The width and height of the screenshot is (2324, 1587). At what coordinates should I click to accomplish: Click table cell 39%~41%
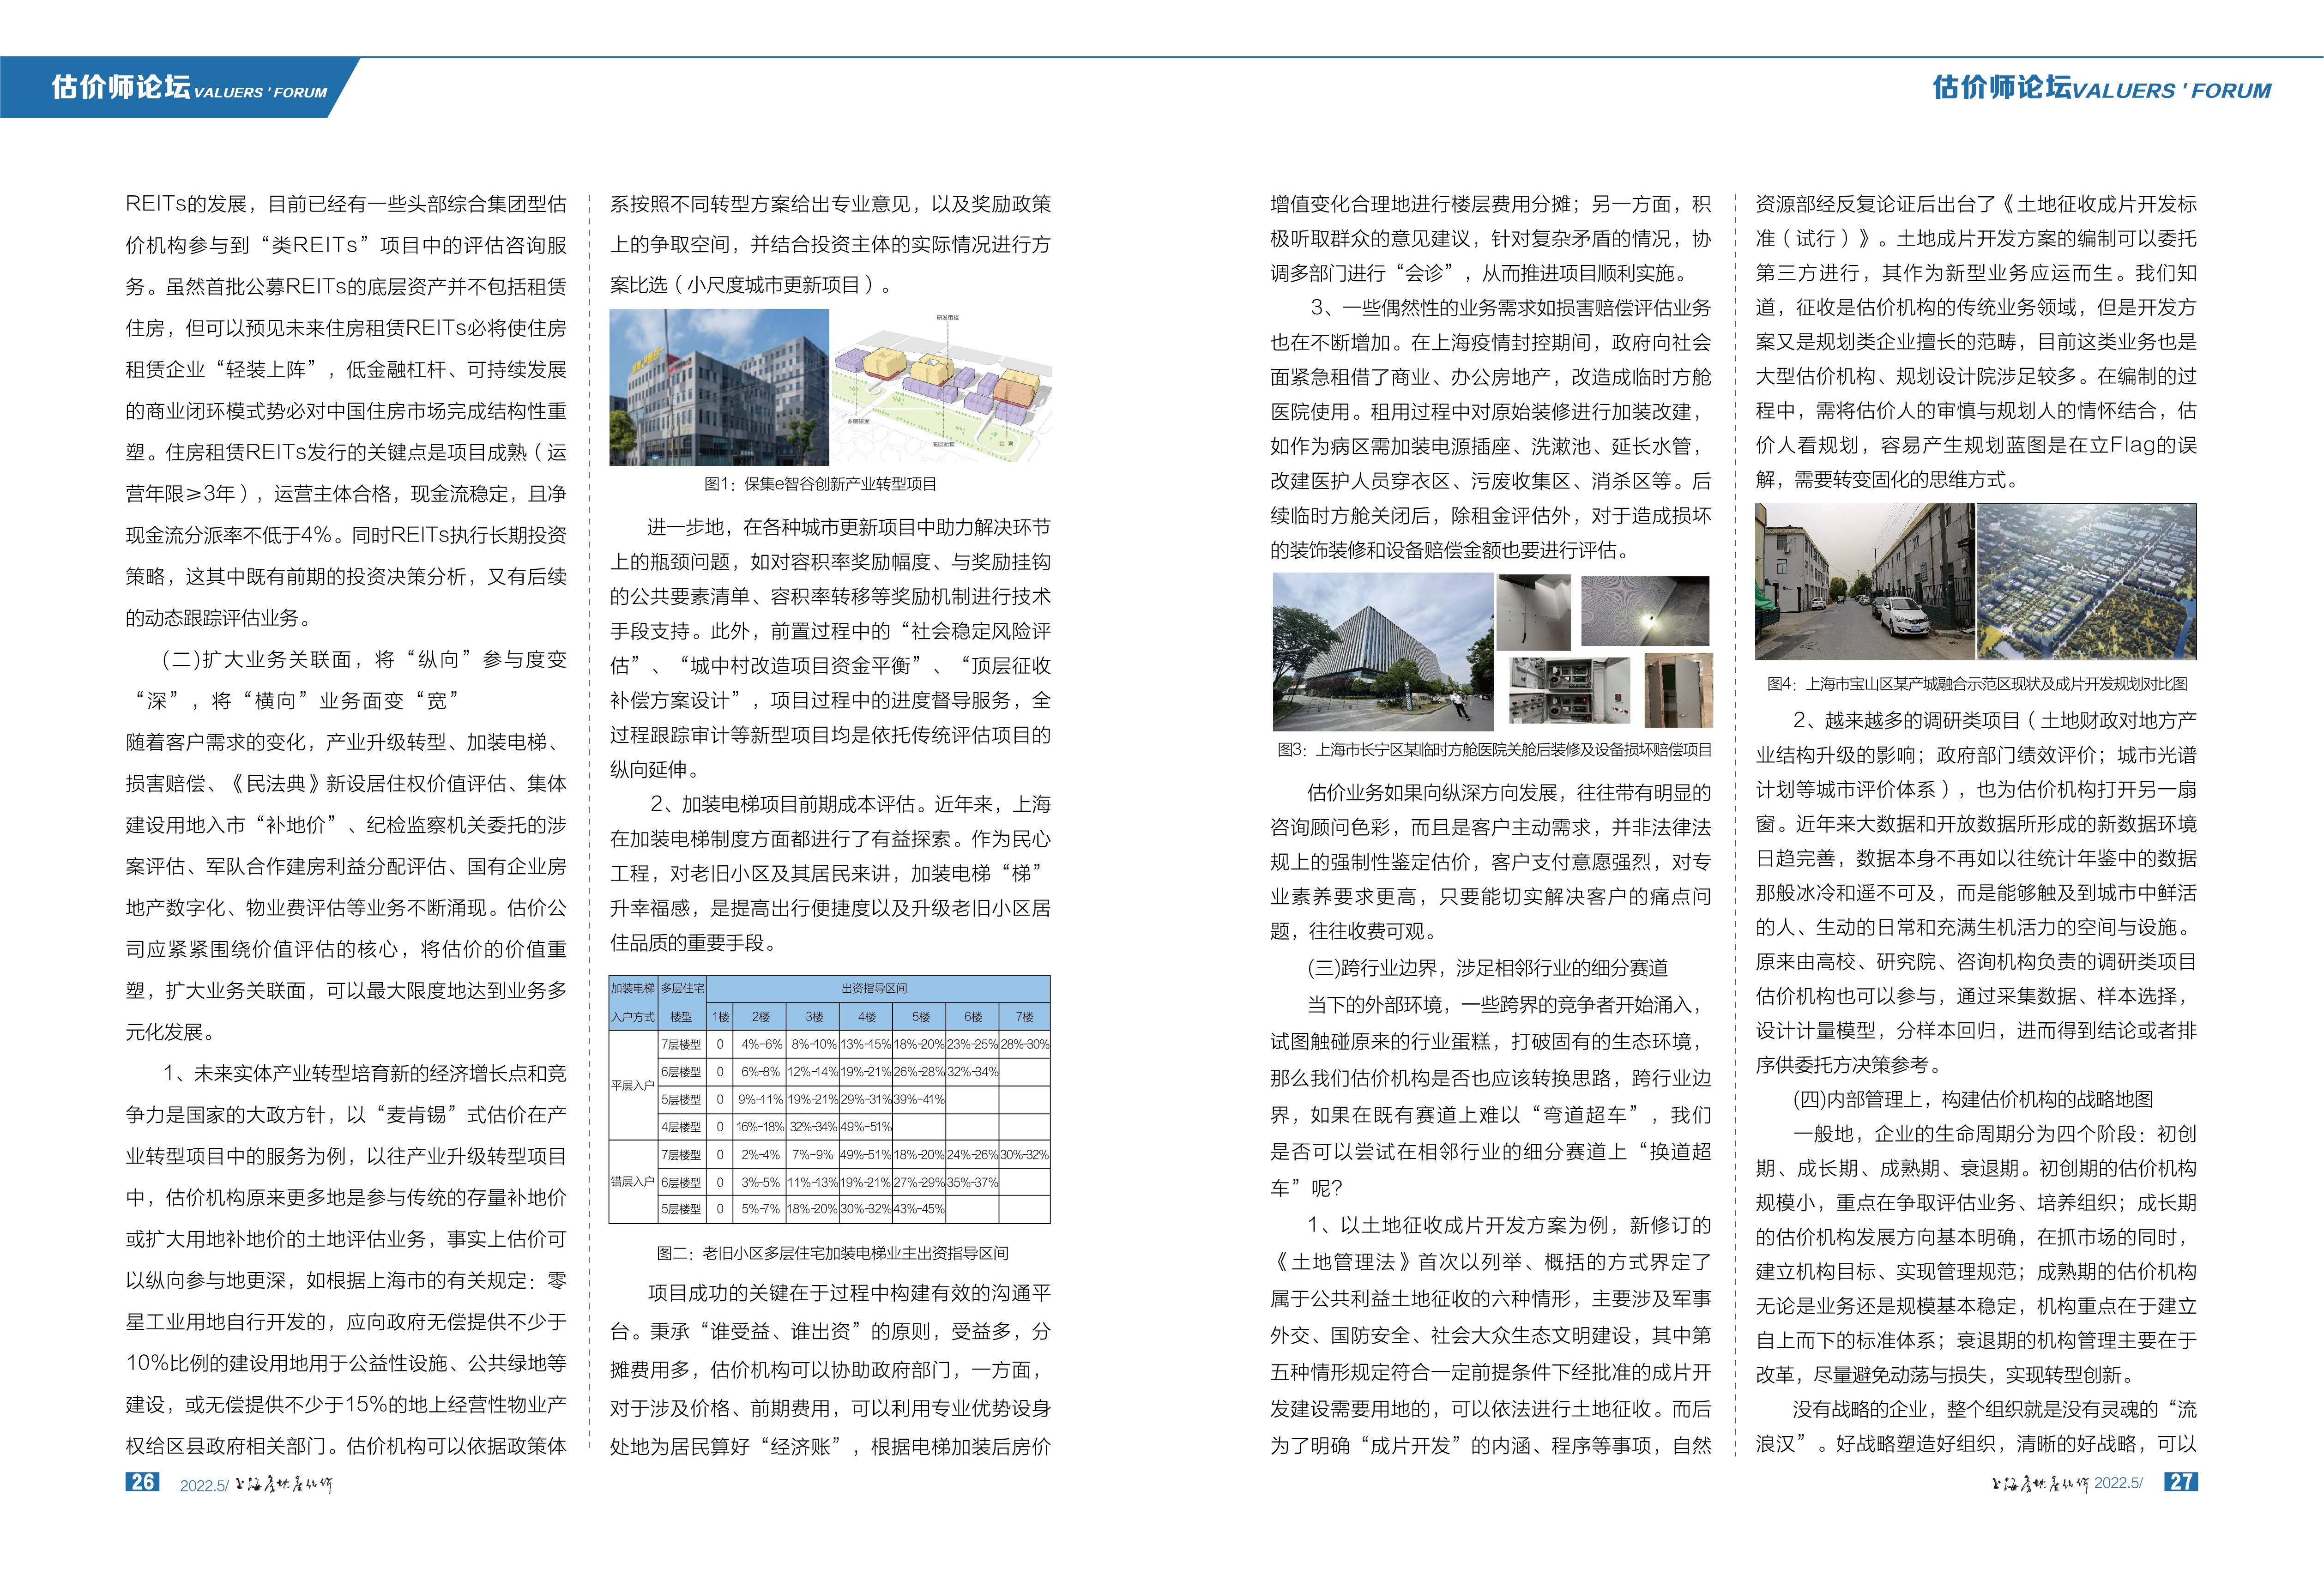[919, 1099]
